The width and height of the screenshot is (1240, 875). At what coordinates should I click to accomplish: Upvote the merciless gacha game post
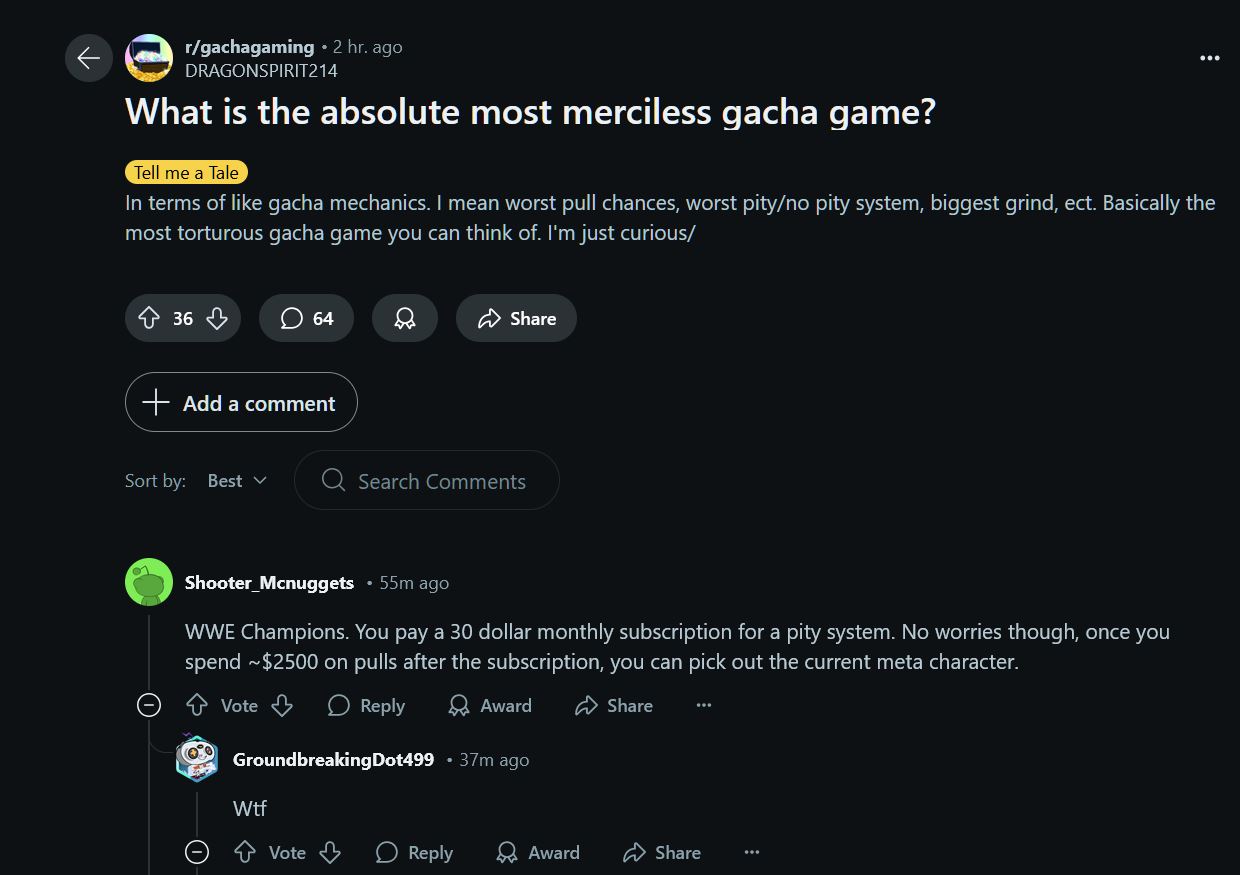[149, 318]
